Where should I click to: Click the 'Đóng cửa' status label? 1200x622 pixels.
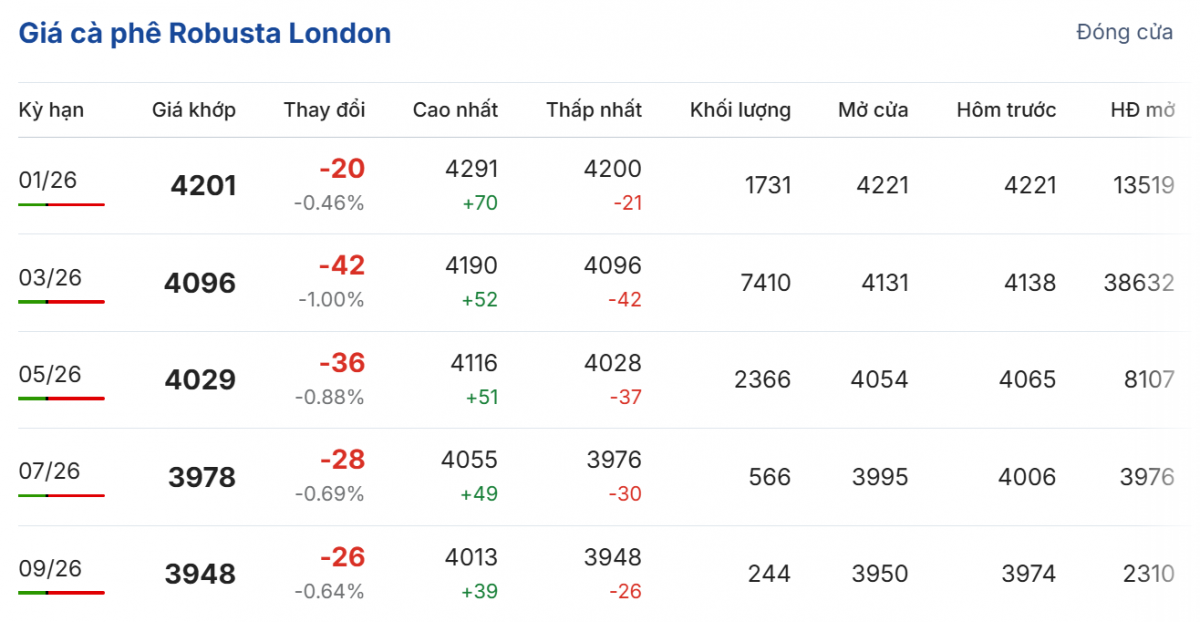point(1124,33)
